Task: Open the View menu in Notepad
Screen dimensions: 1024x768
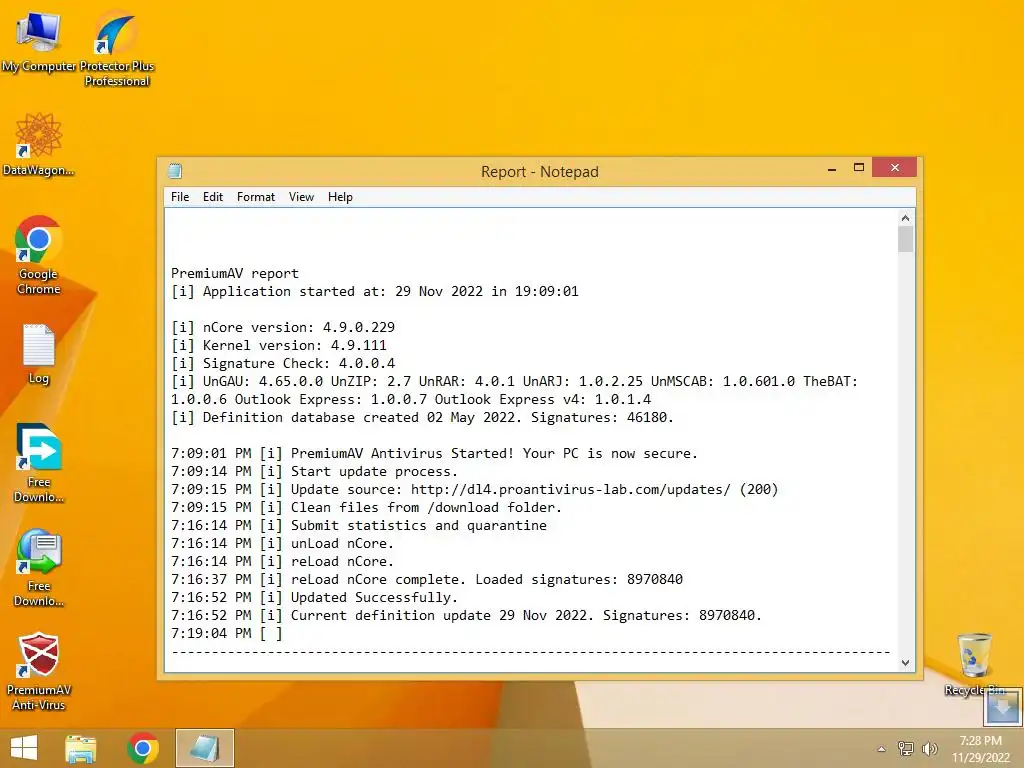Action: click(301, 197)
